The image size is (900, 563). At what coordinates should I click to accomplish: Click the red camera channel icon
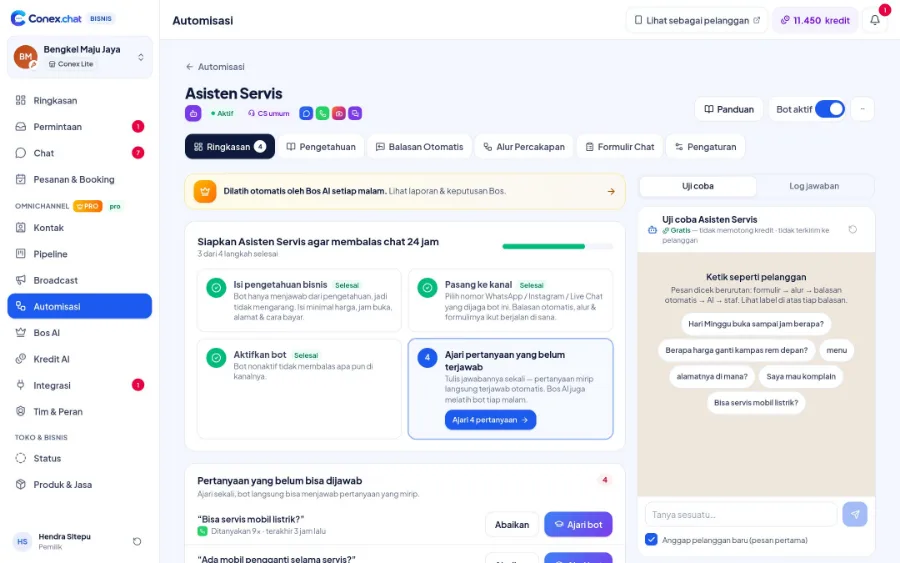click(x=339, y=114)
